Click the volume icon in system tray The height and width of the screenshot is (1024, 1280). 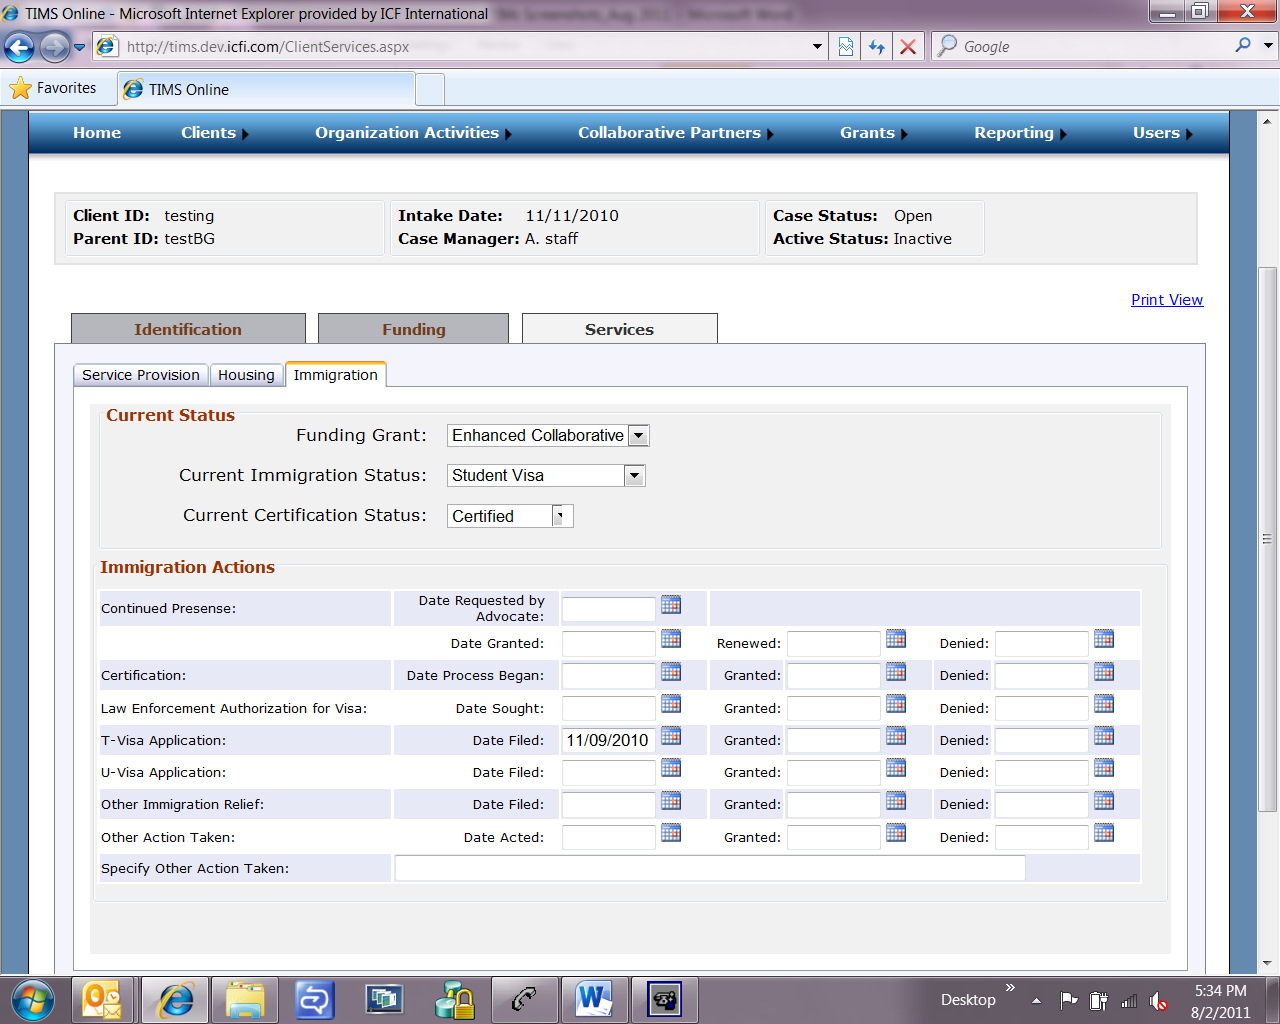[x=1158, y=1000]
